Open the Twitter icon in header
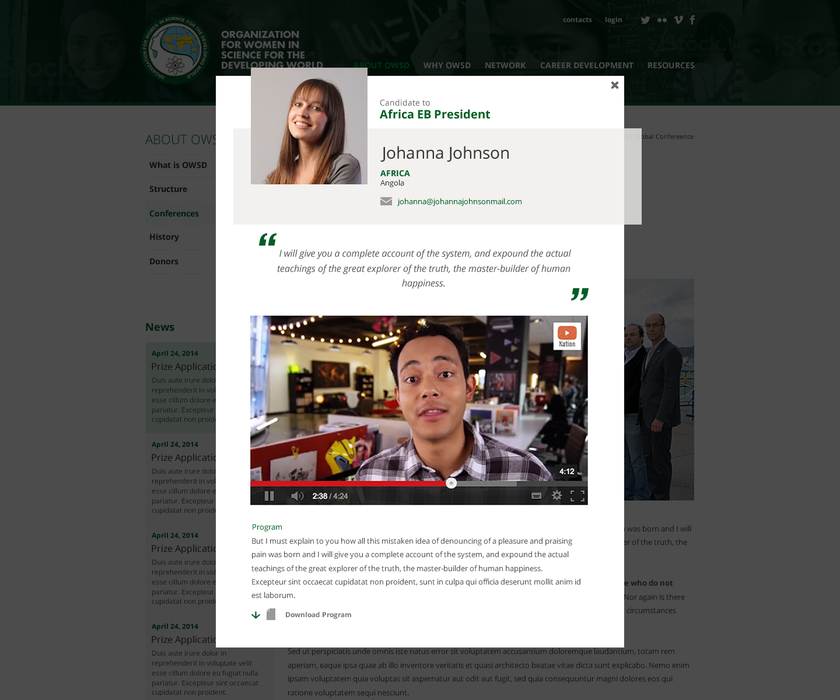Screen dimensions: 840x700 (645, 20)
